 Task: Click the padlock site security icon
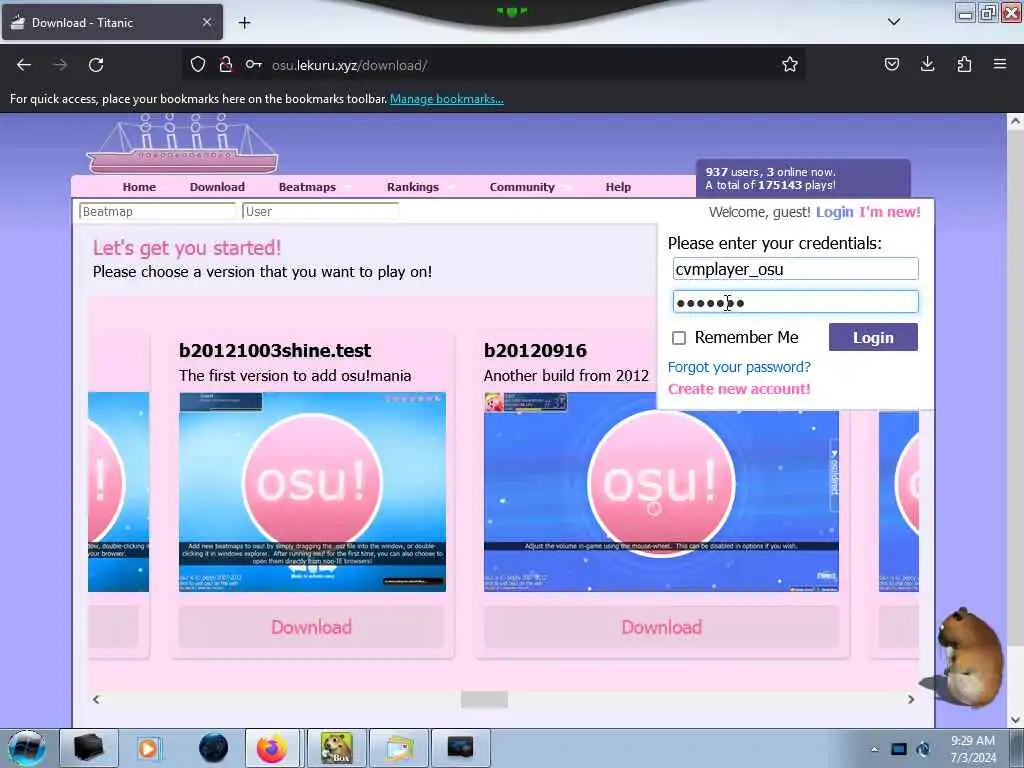[x=226, y=64]
